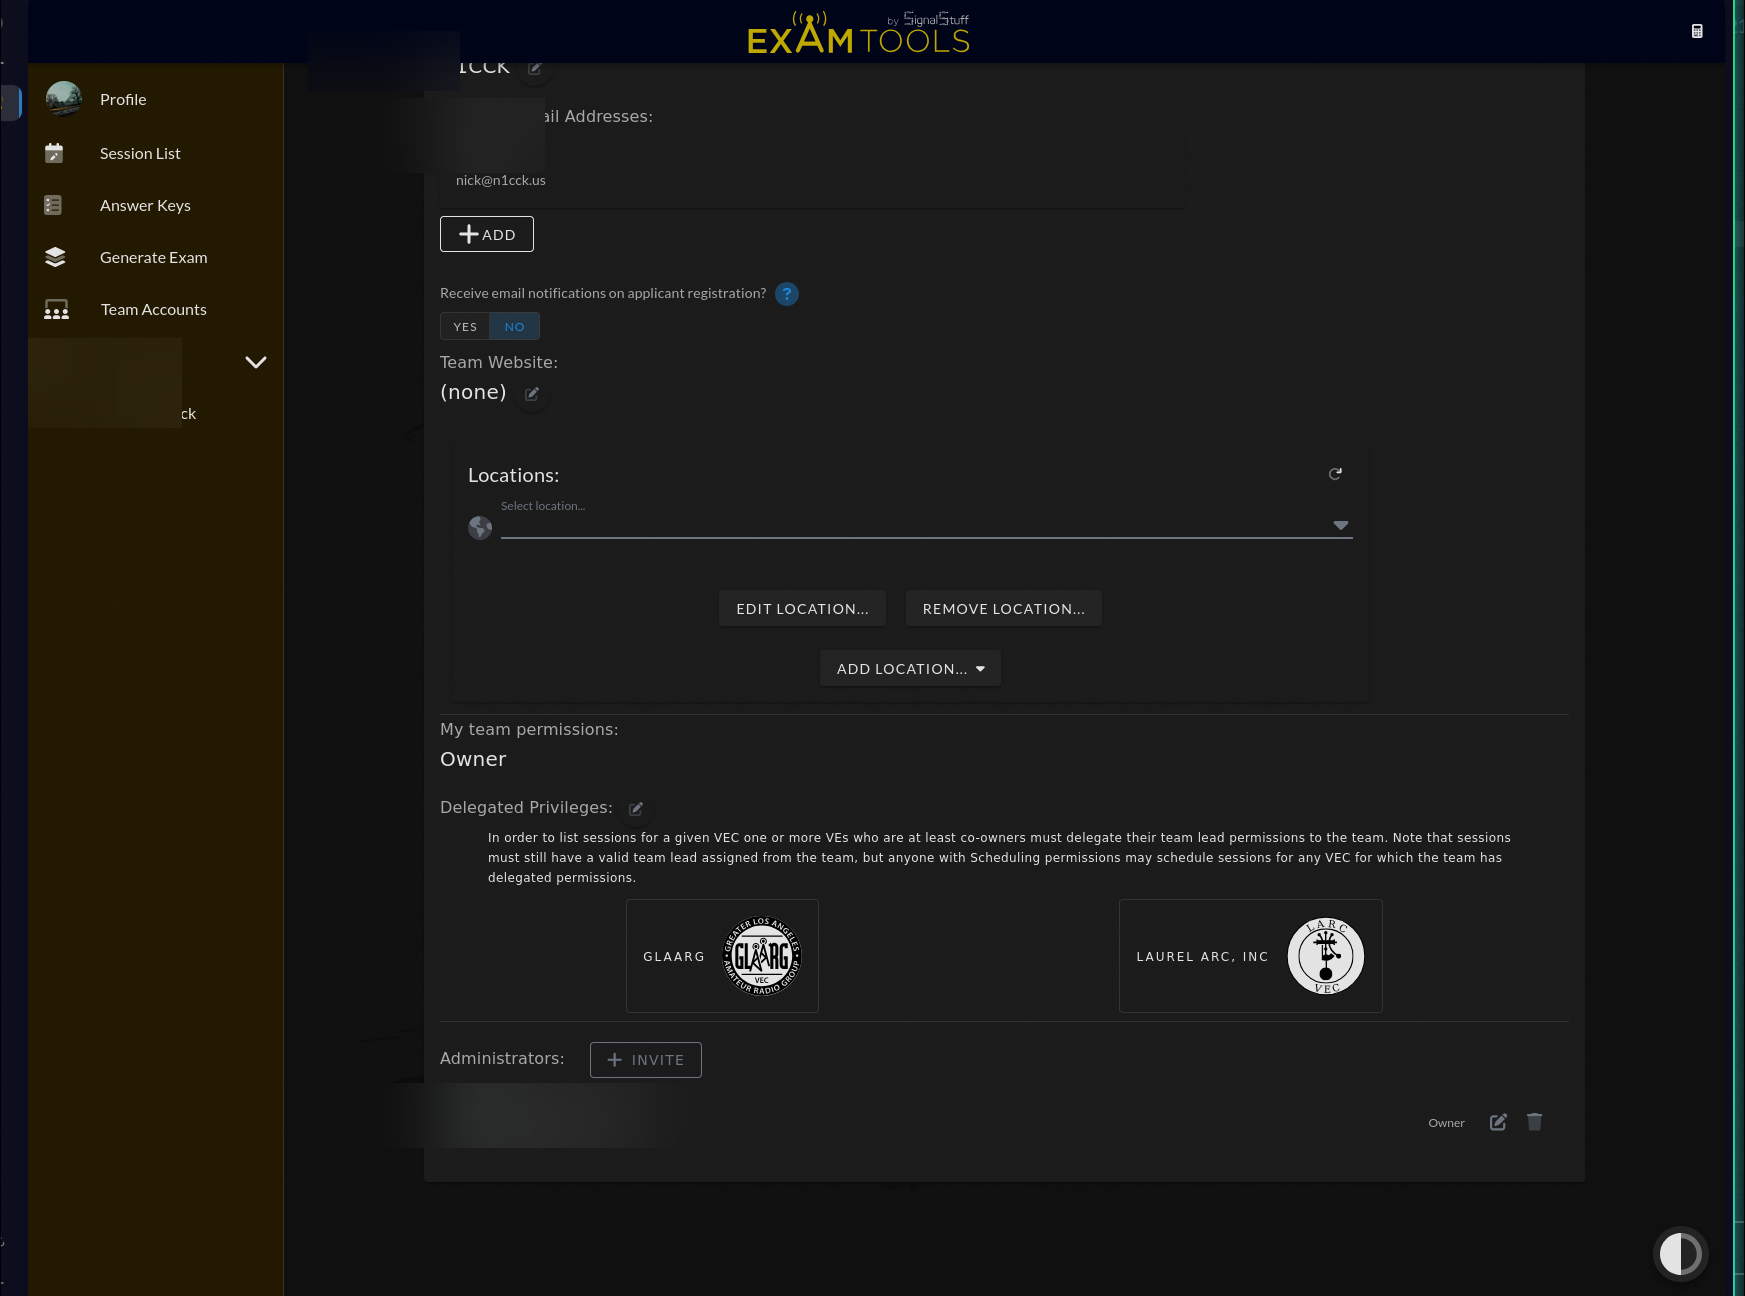Open the calculator icon in header
The width and height of the screenshot is (1745, 1296).
(1697, 31)
